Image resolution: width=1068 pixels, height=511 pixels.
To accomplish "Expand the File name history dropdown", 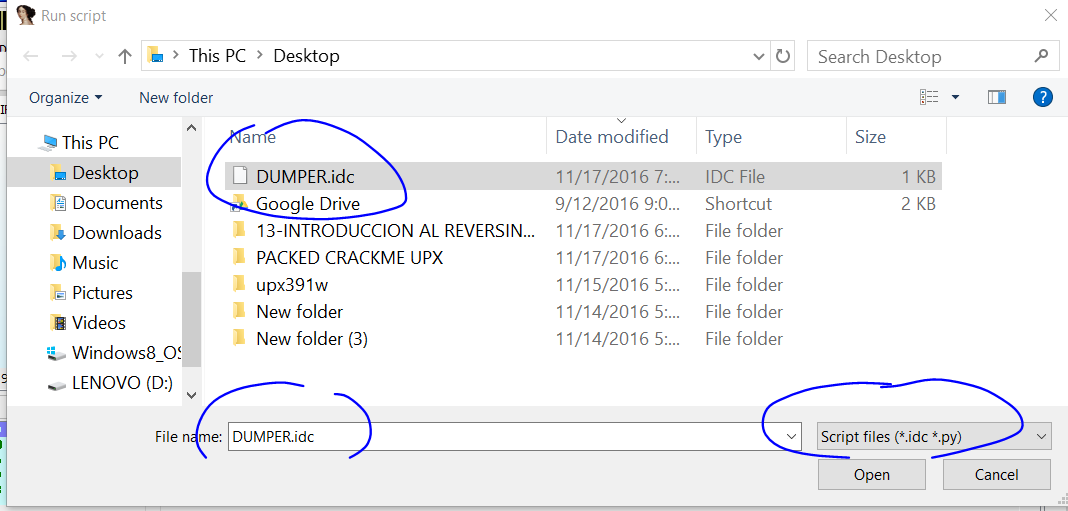I will click(793, 436).
